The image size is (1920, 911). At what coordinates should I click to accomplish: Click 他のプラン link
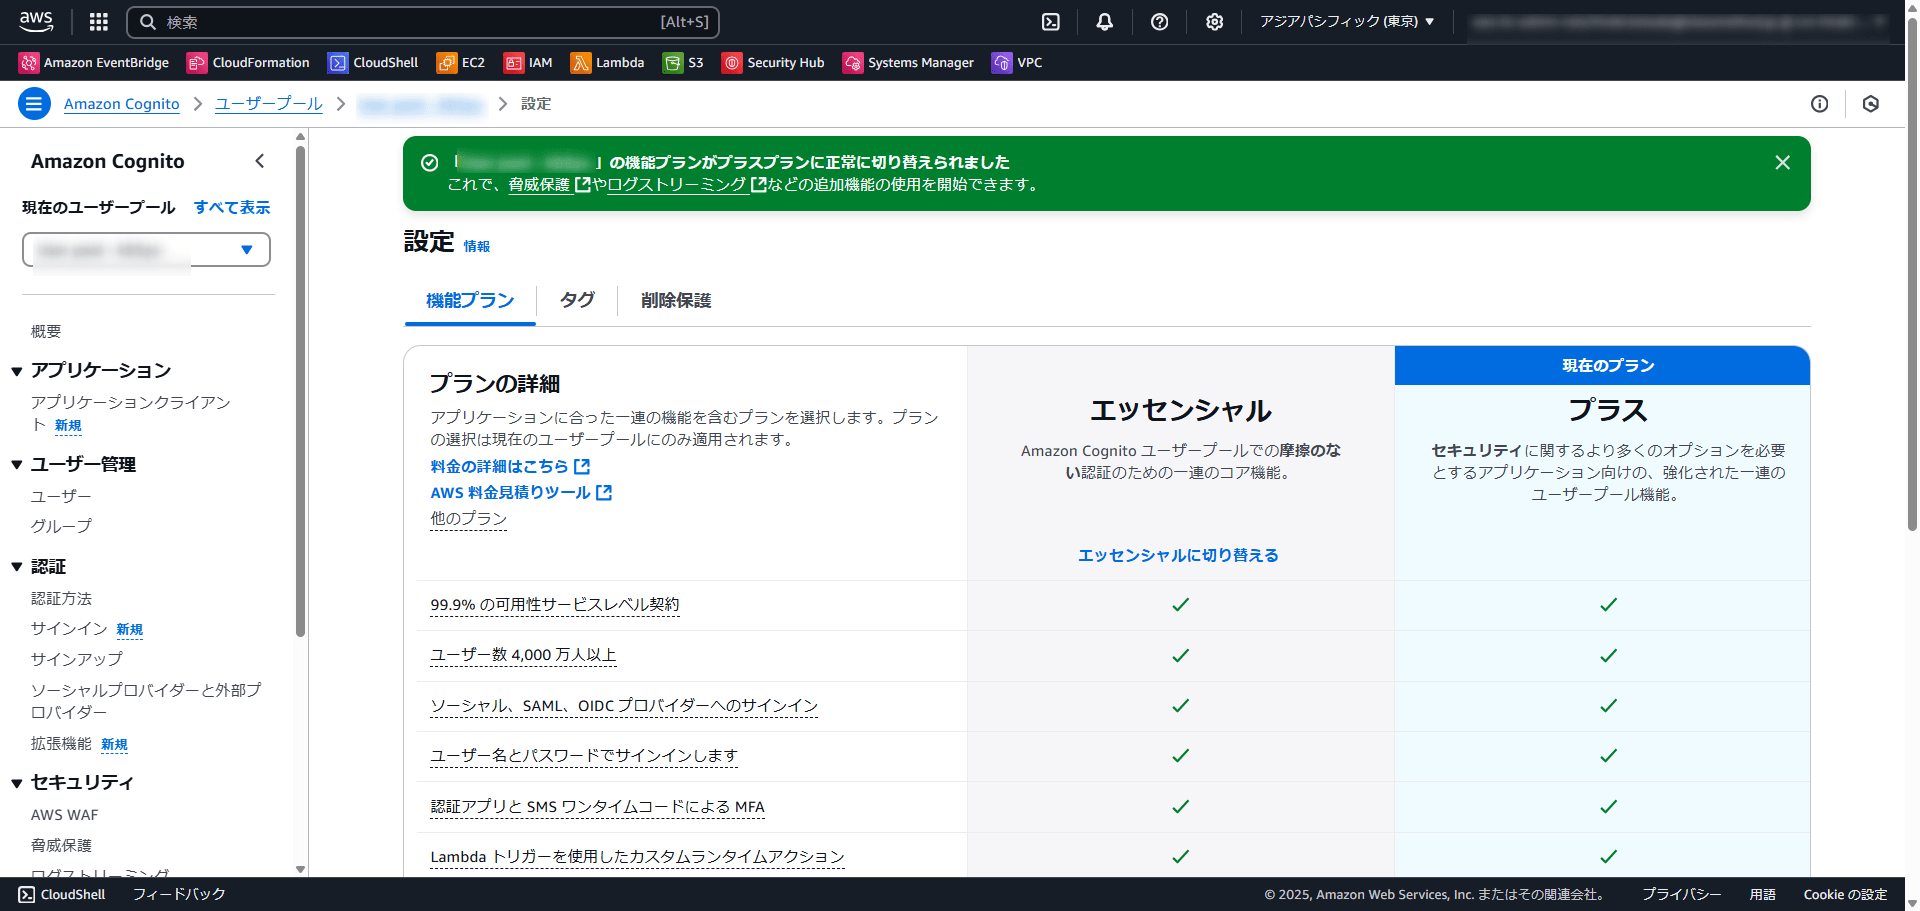click(468, 519)
